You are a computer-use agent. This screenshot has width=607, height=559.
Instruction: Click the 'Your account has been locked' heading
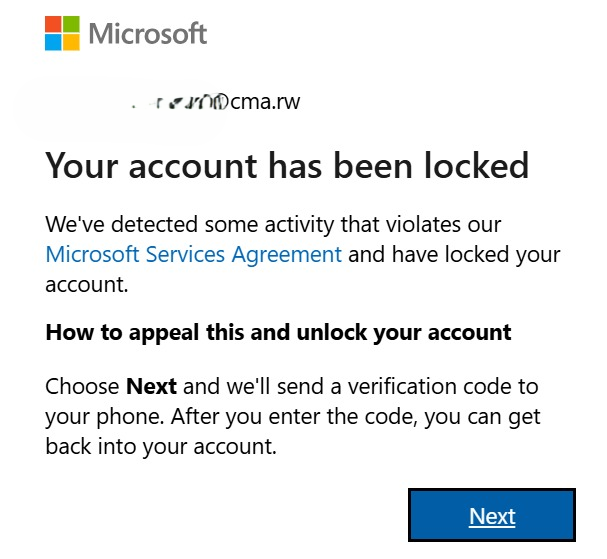tap(287, 166)
